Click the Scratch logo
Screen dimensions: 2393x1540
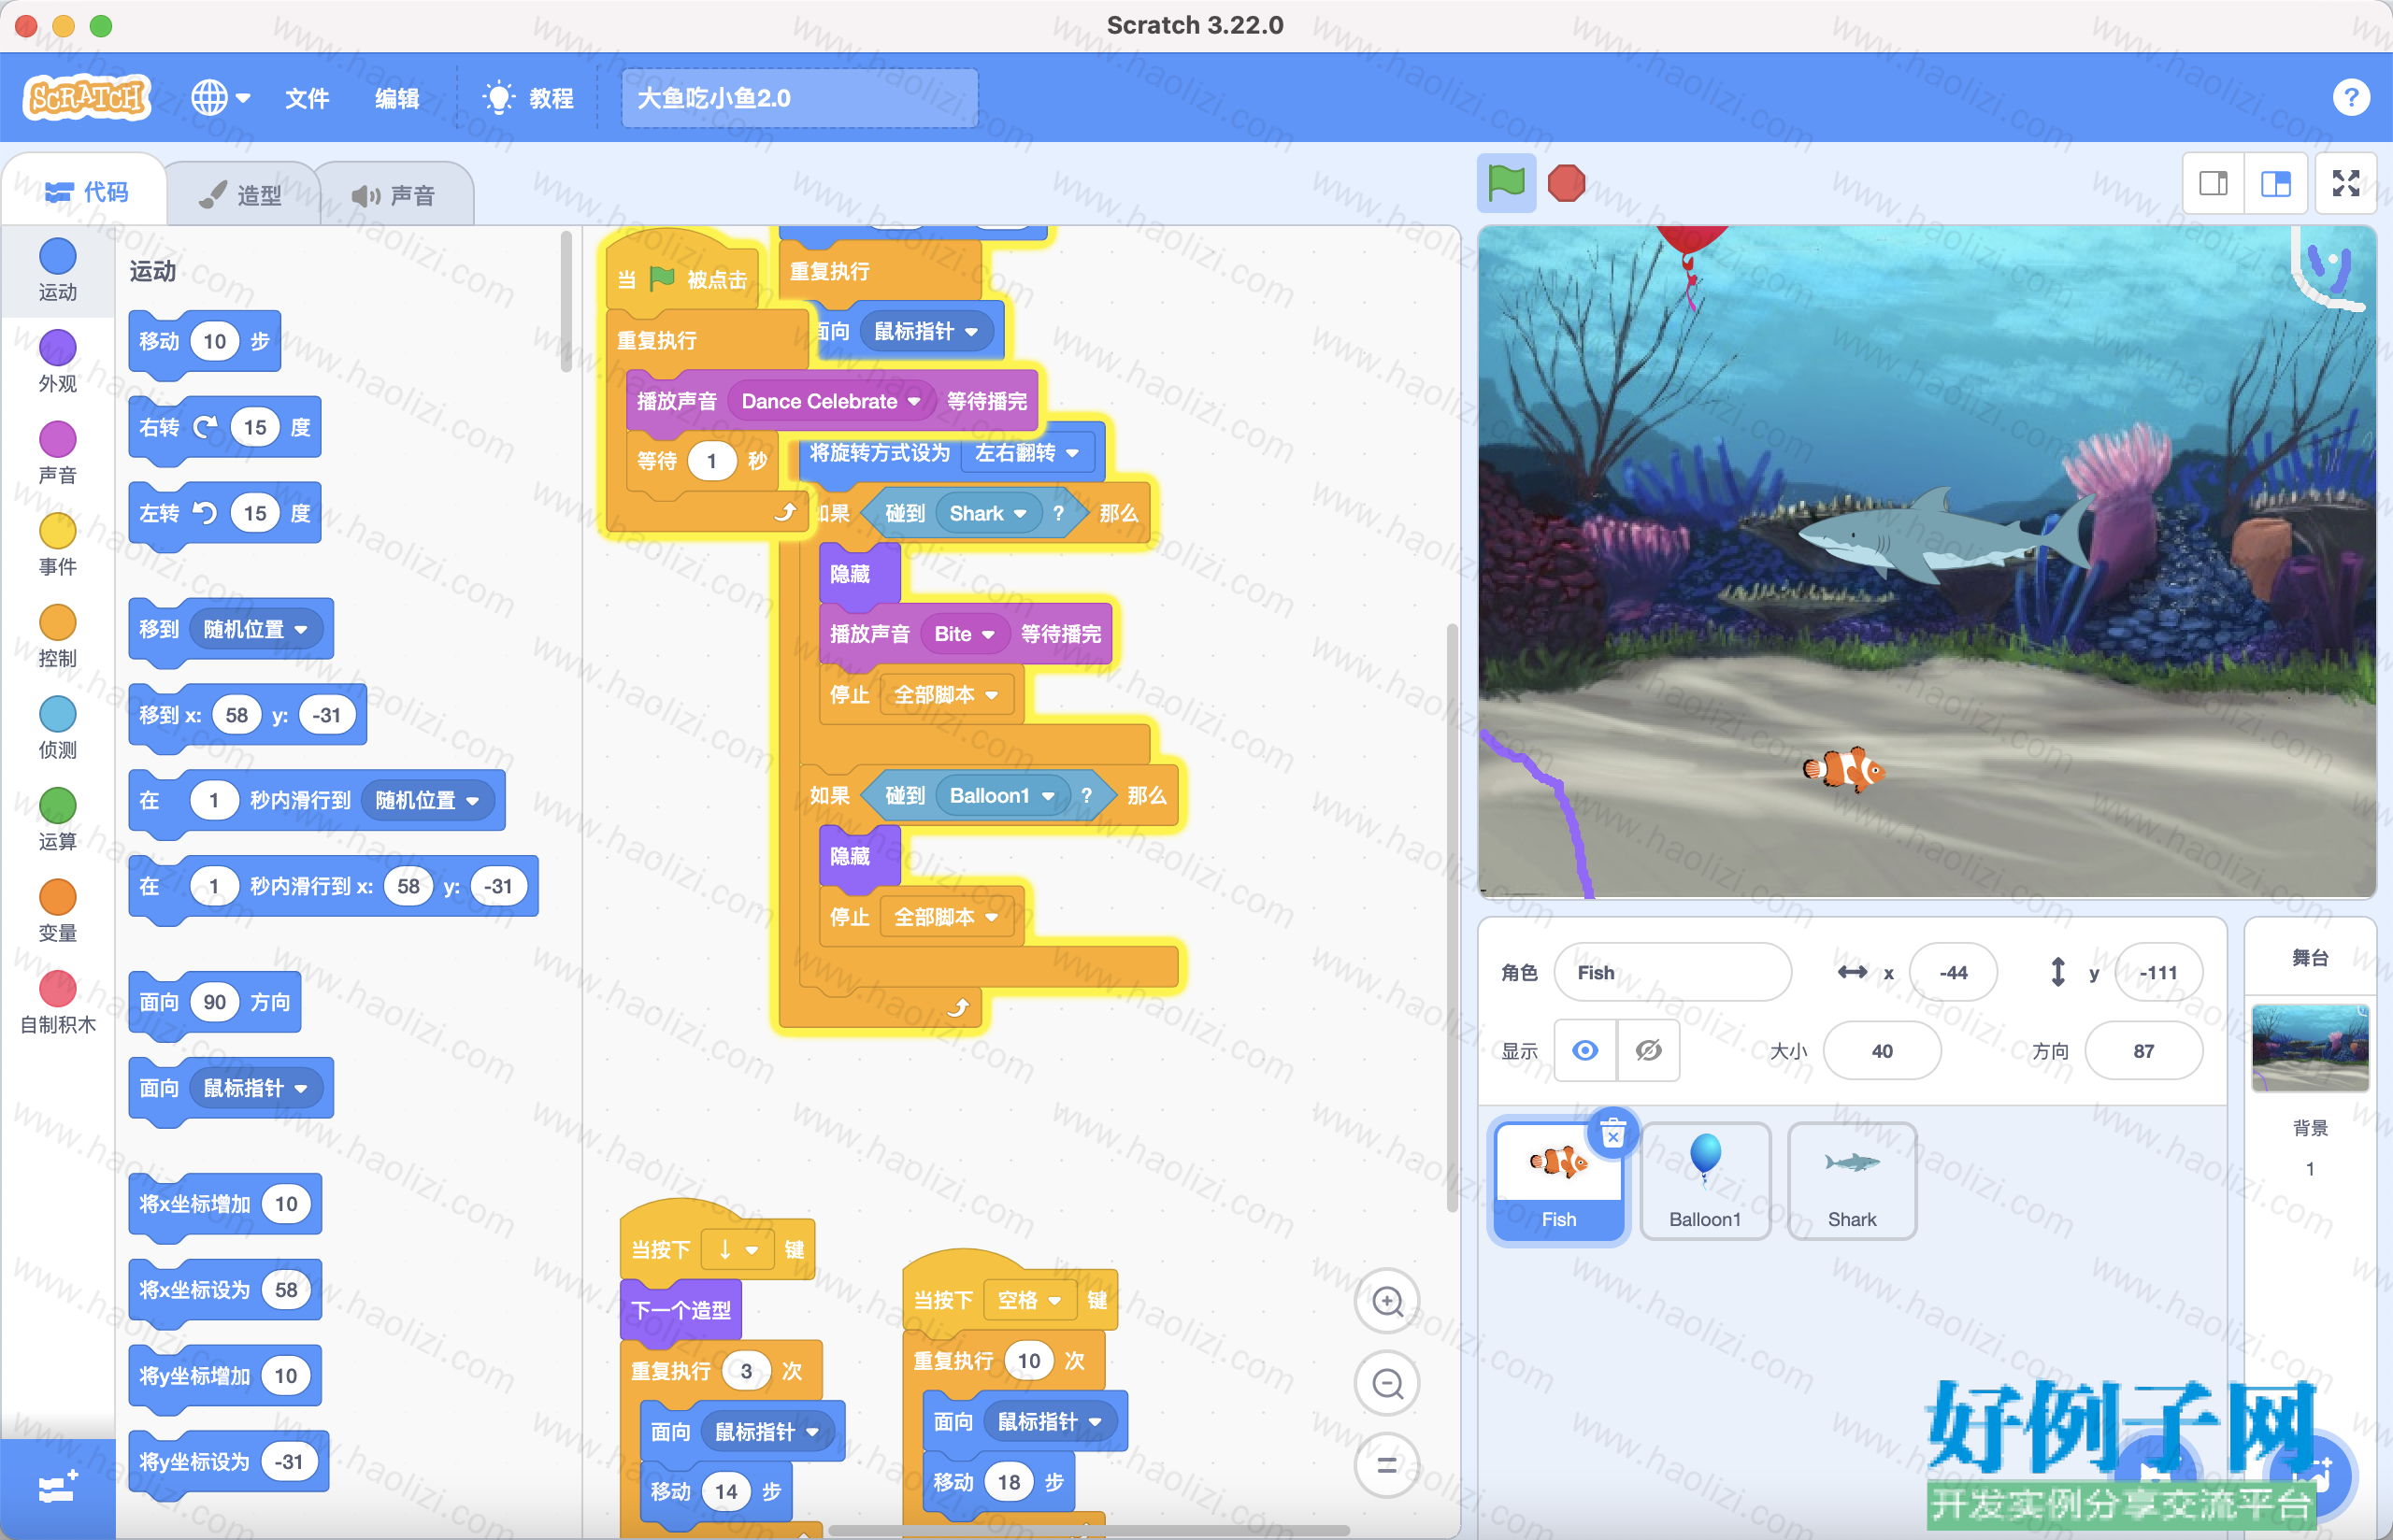87,97
